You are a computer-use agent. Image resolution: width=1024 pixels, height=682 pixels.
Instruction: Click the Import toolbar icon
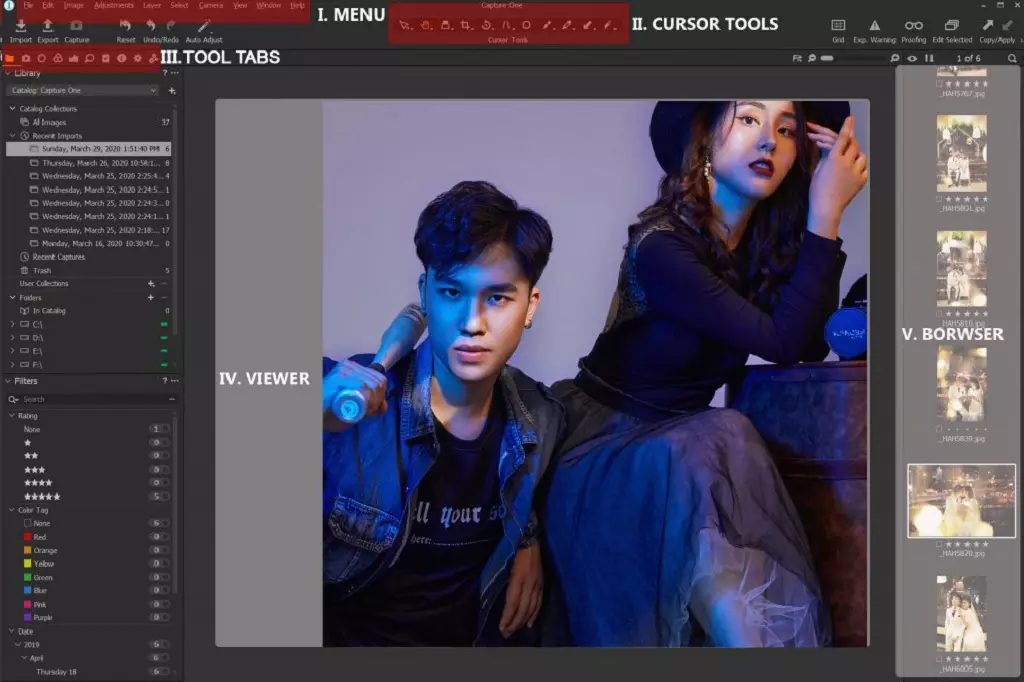(21, 26)
